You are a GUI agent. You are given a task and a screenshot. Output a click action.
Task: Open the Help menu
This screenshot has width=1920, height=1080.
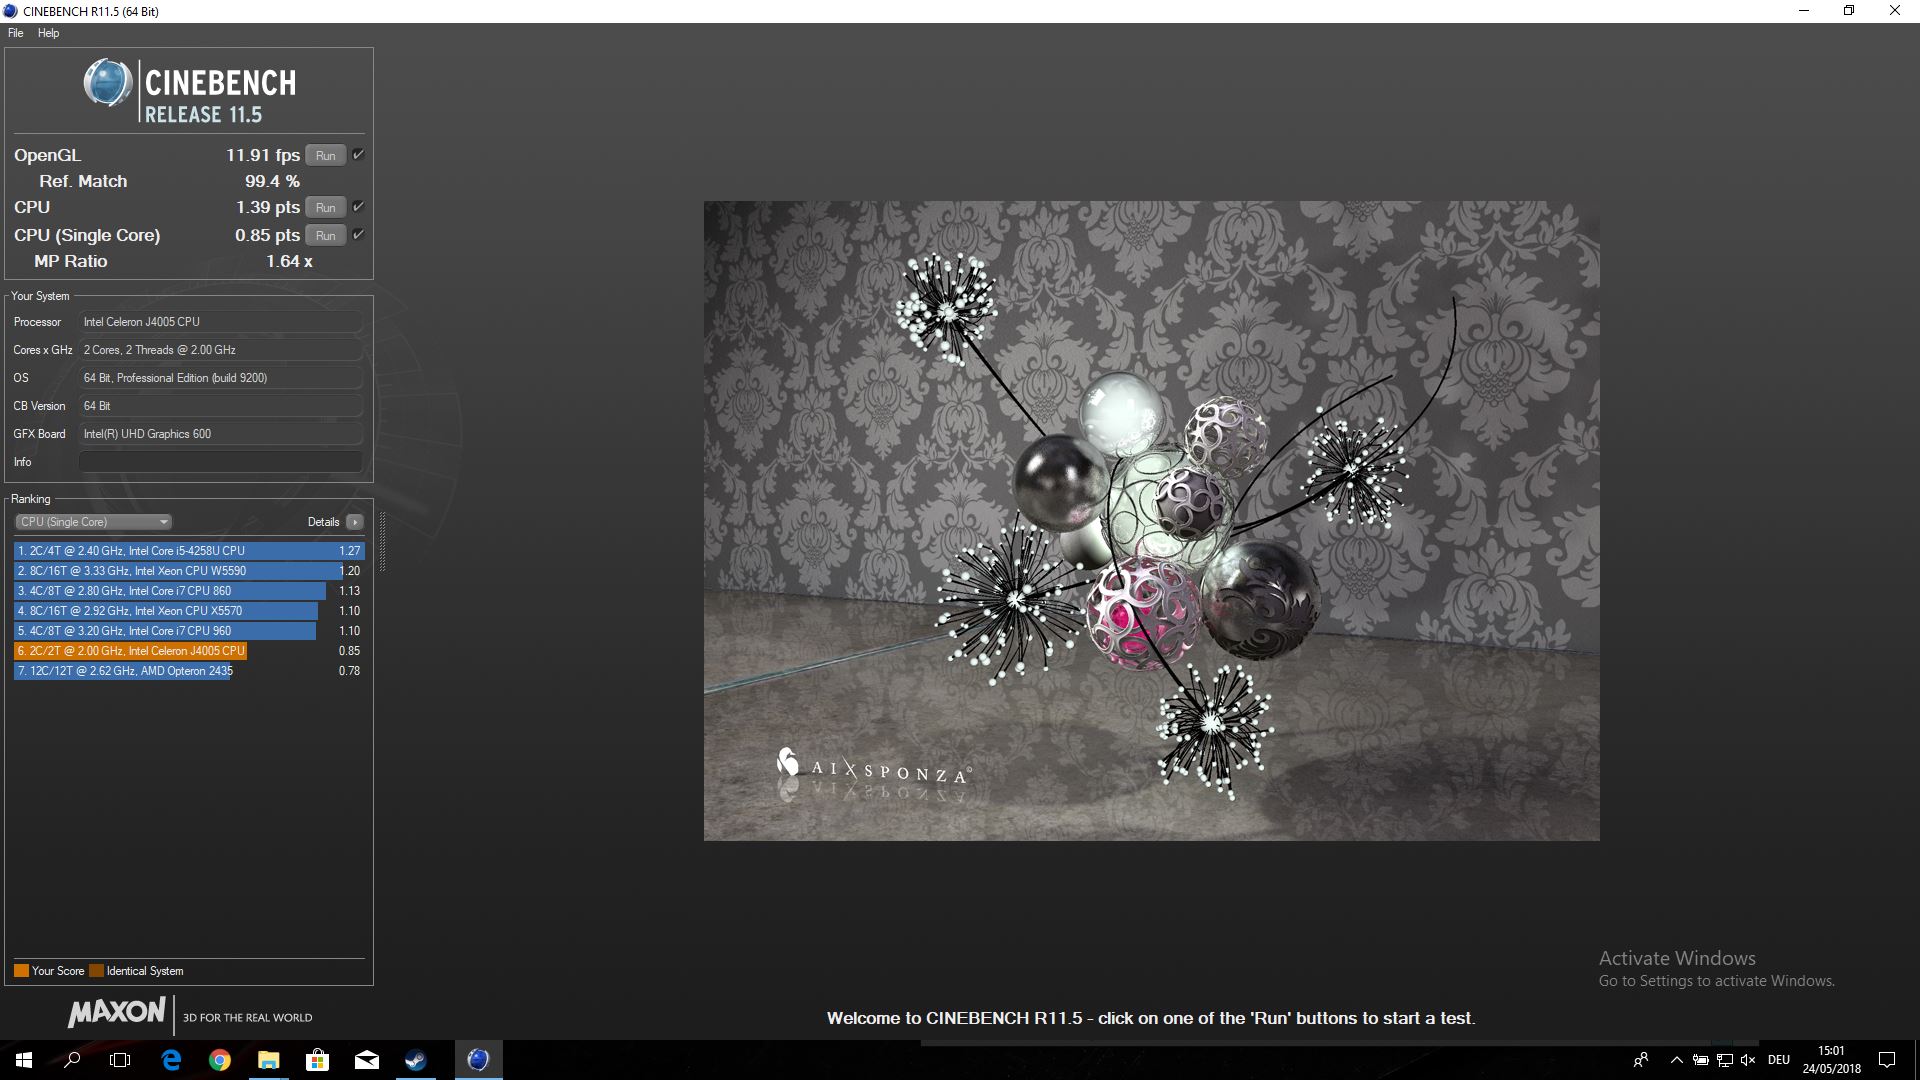pyautogui.click(x=48, y=33)
